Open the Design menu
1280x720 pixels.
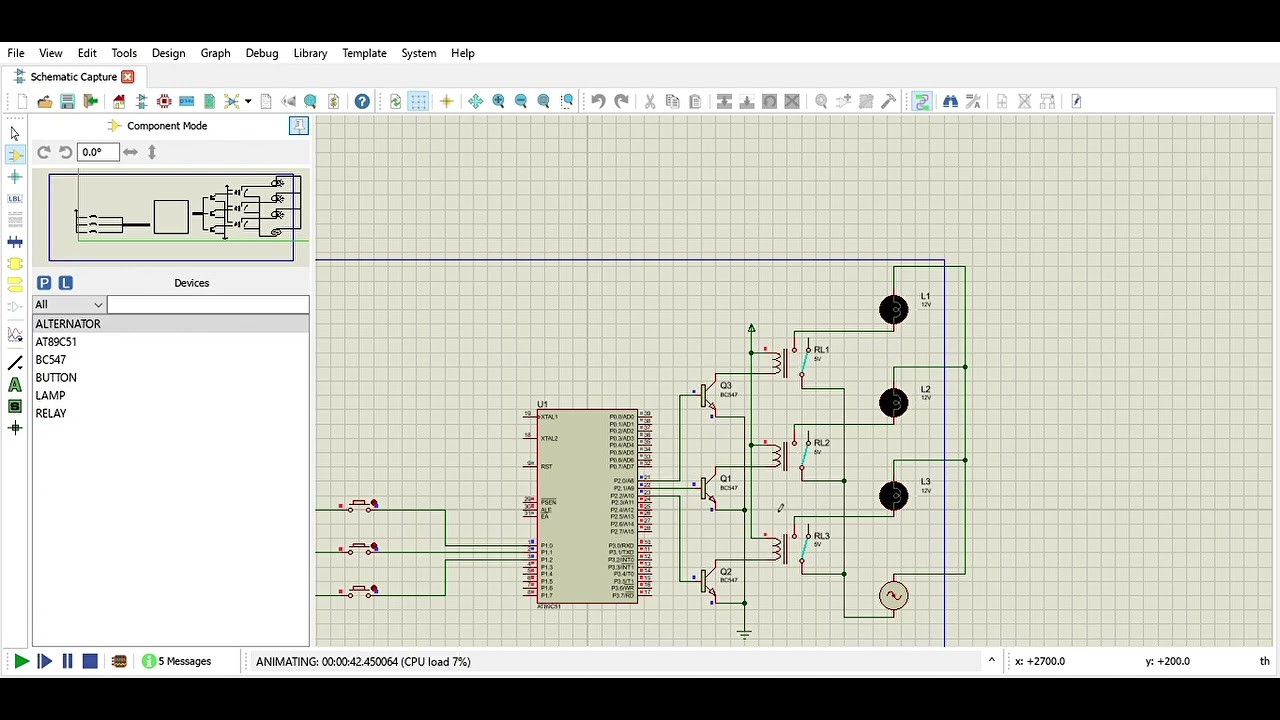pyautogui.click(x=168, y=53)
